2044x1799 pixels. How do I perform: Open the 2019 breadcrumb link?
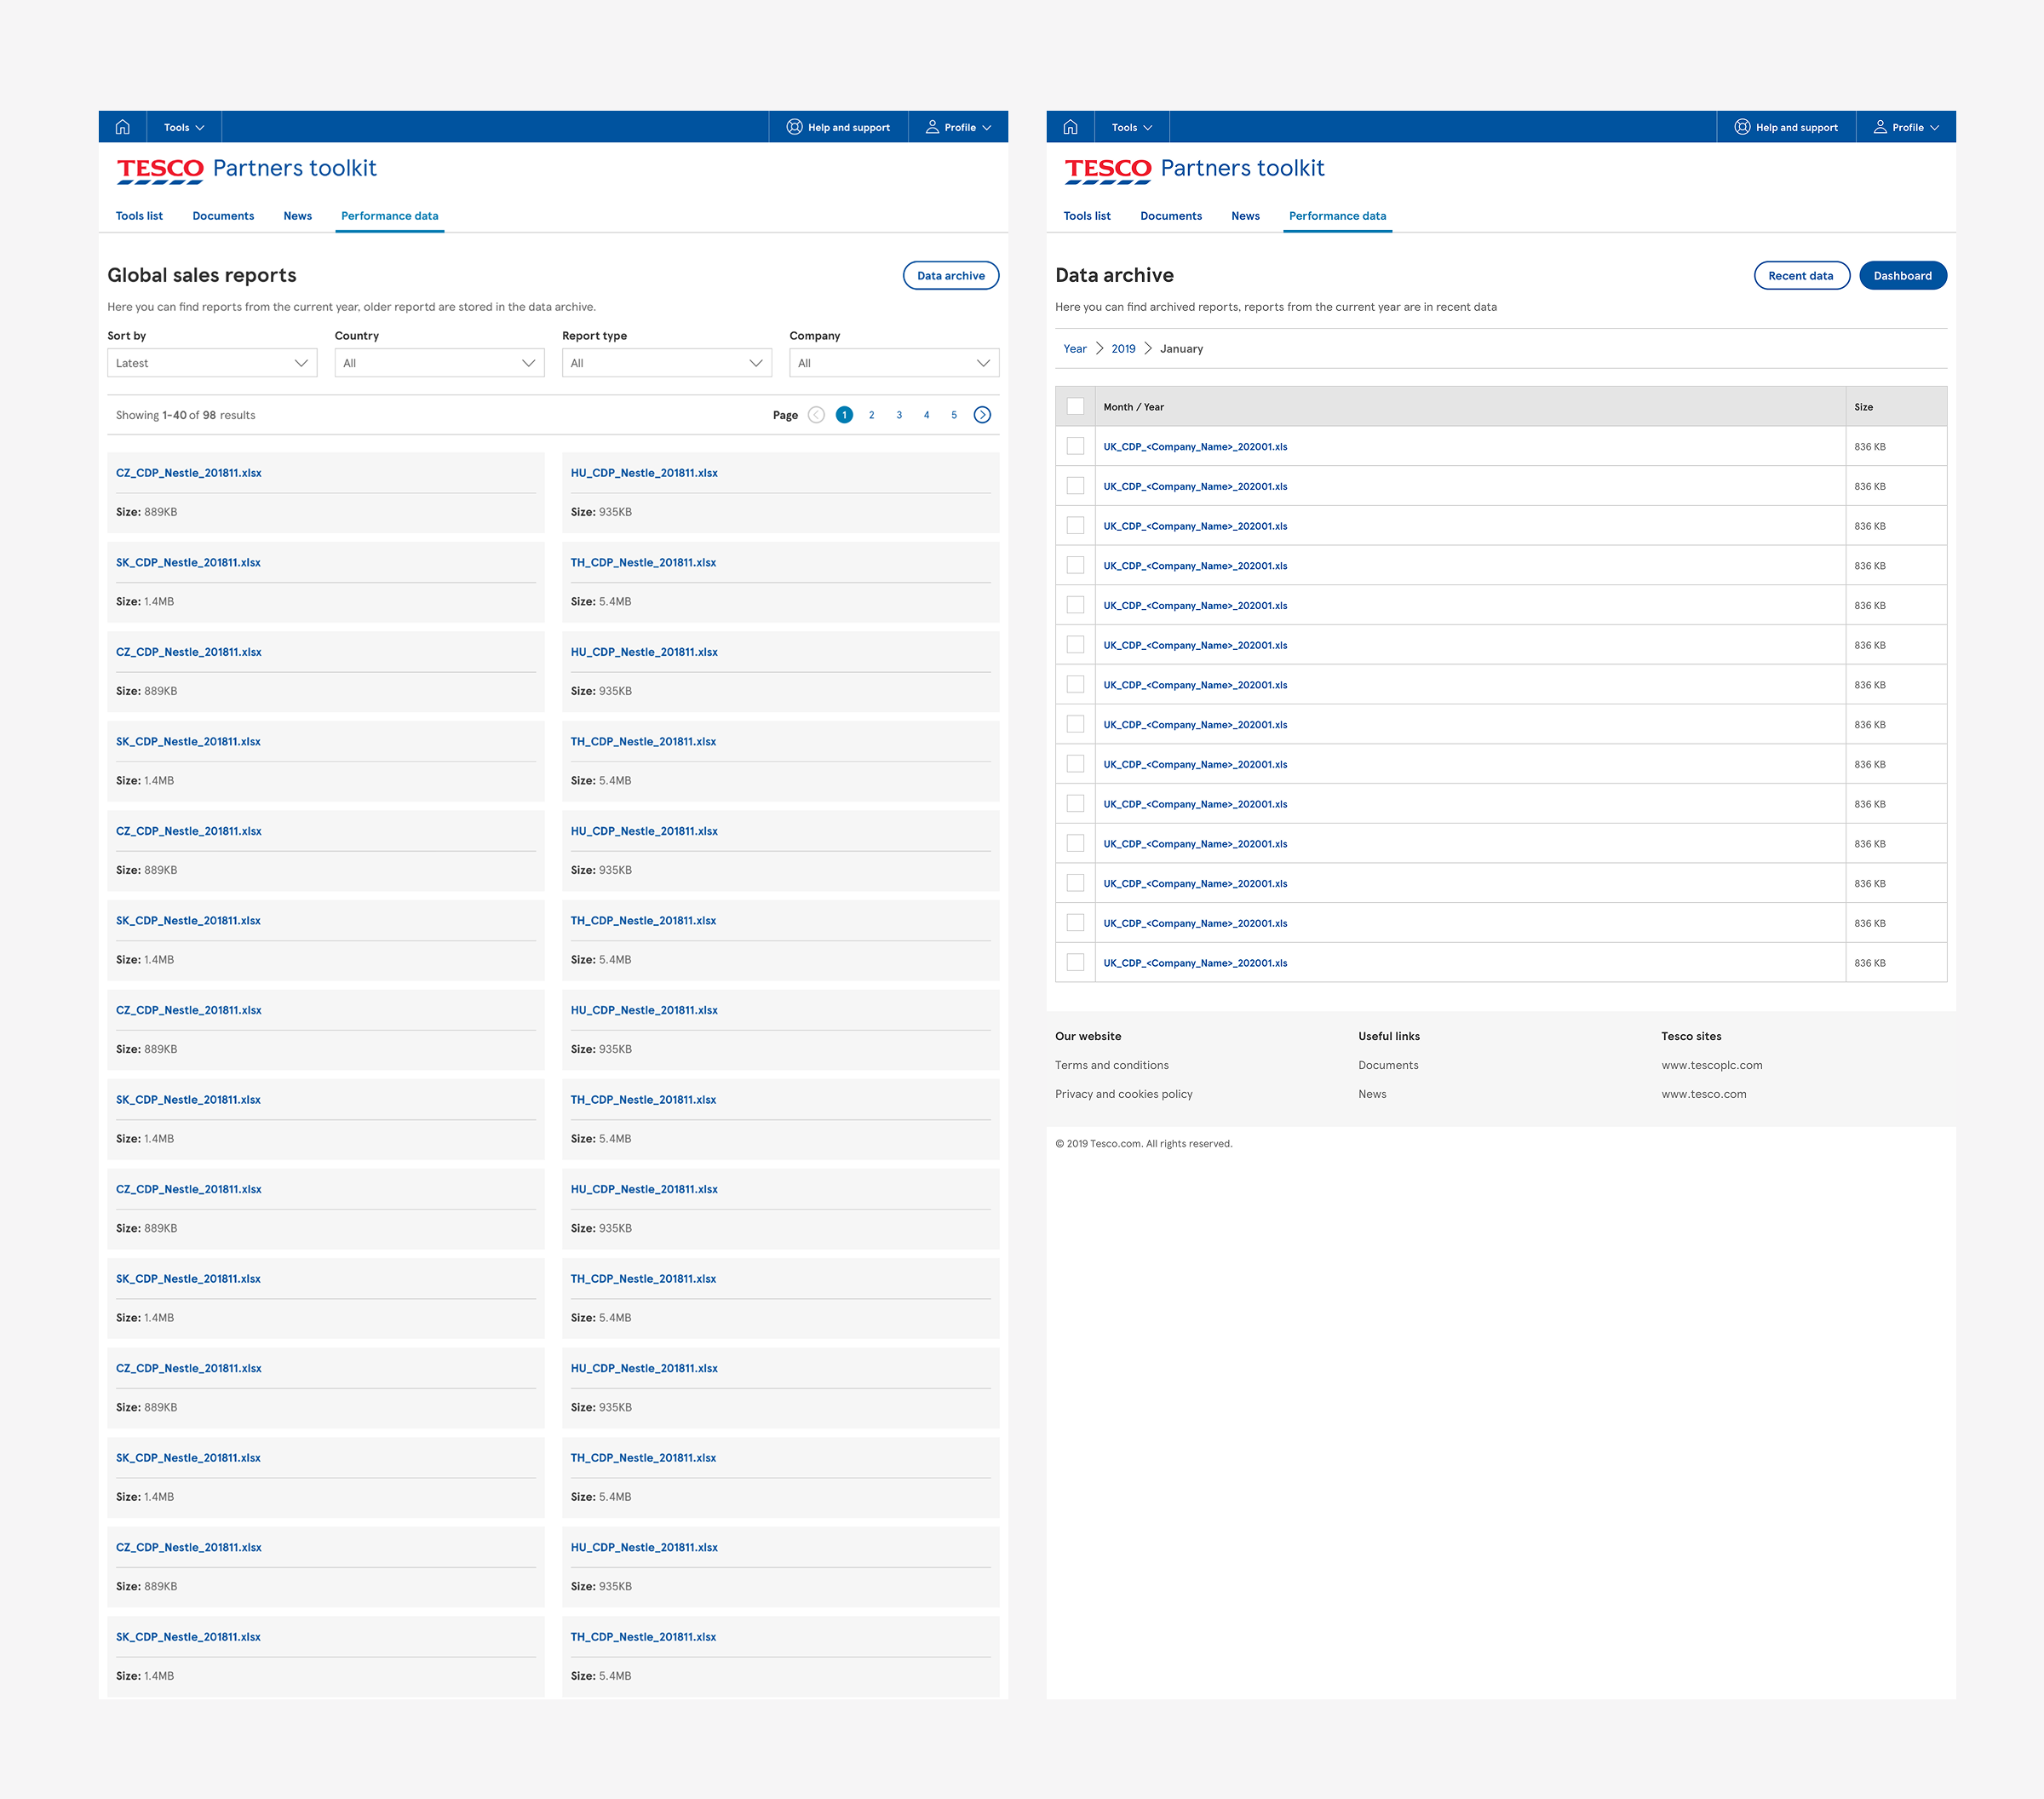(1123, 349)
